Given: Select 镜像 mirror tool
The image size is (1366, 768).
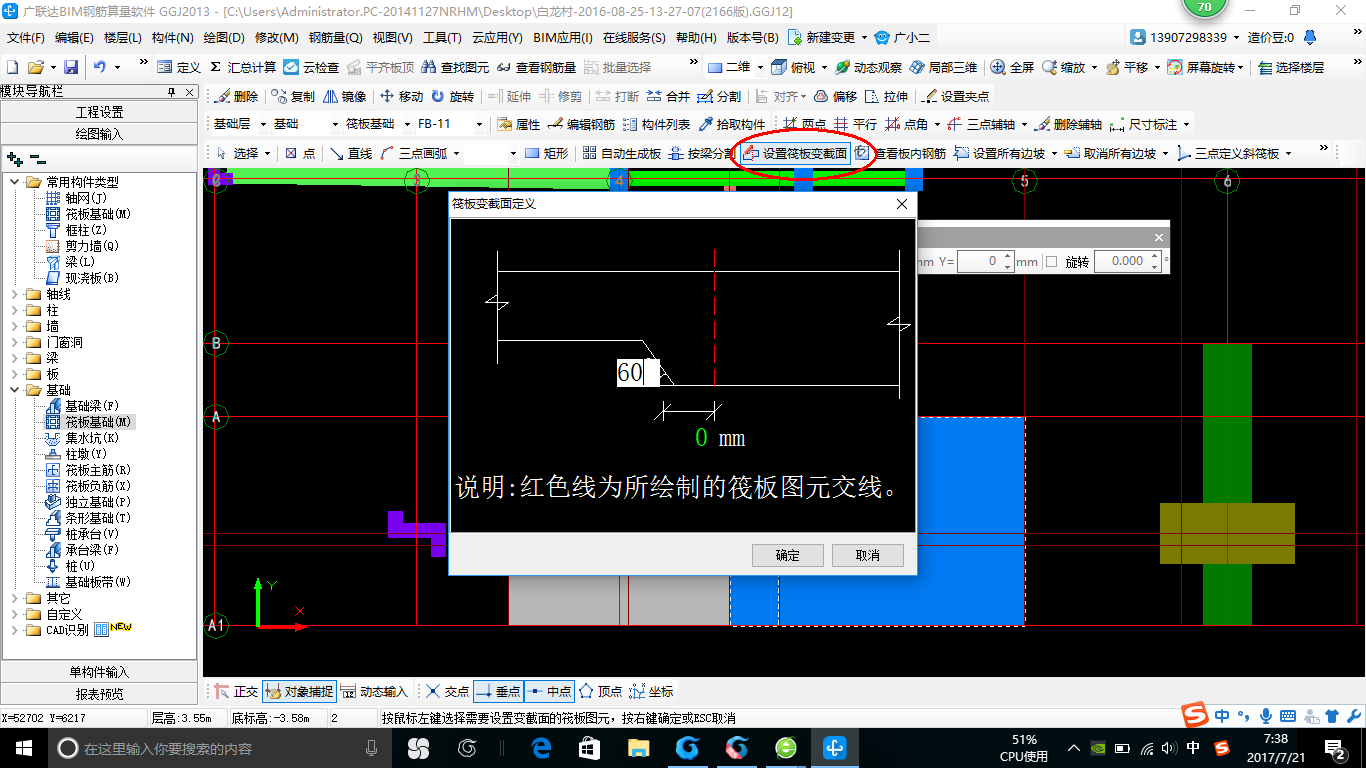Looking at the screenshot, I should (345, 97).
